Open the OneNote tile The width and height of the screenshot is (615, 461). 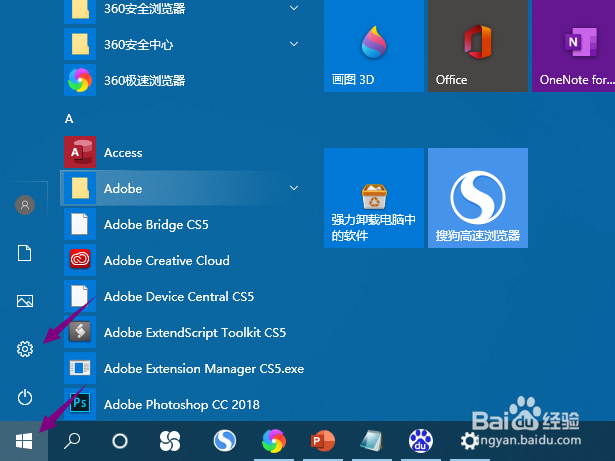coord(573,45)
